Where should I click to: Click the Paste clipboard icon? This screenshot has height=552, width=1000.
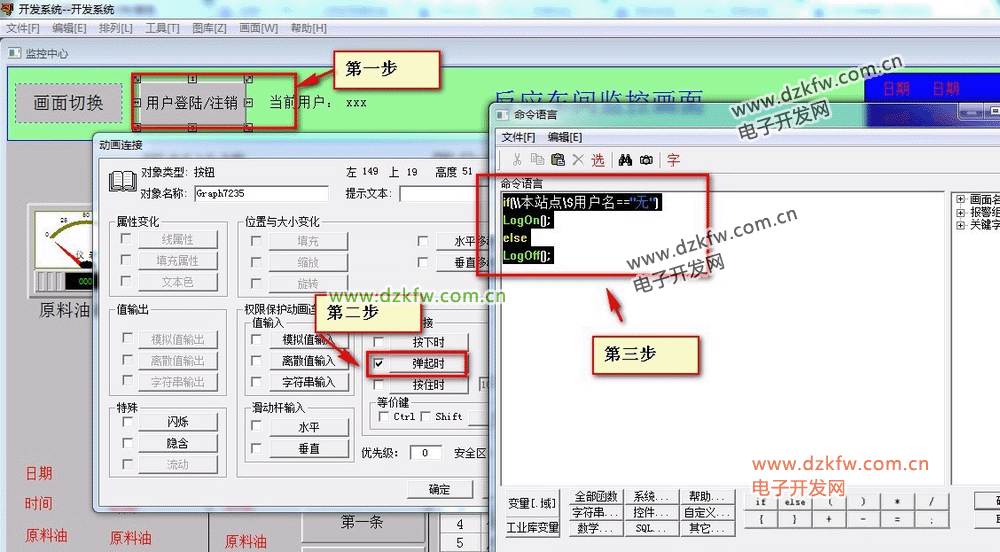[x=557, y=160]
